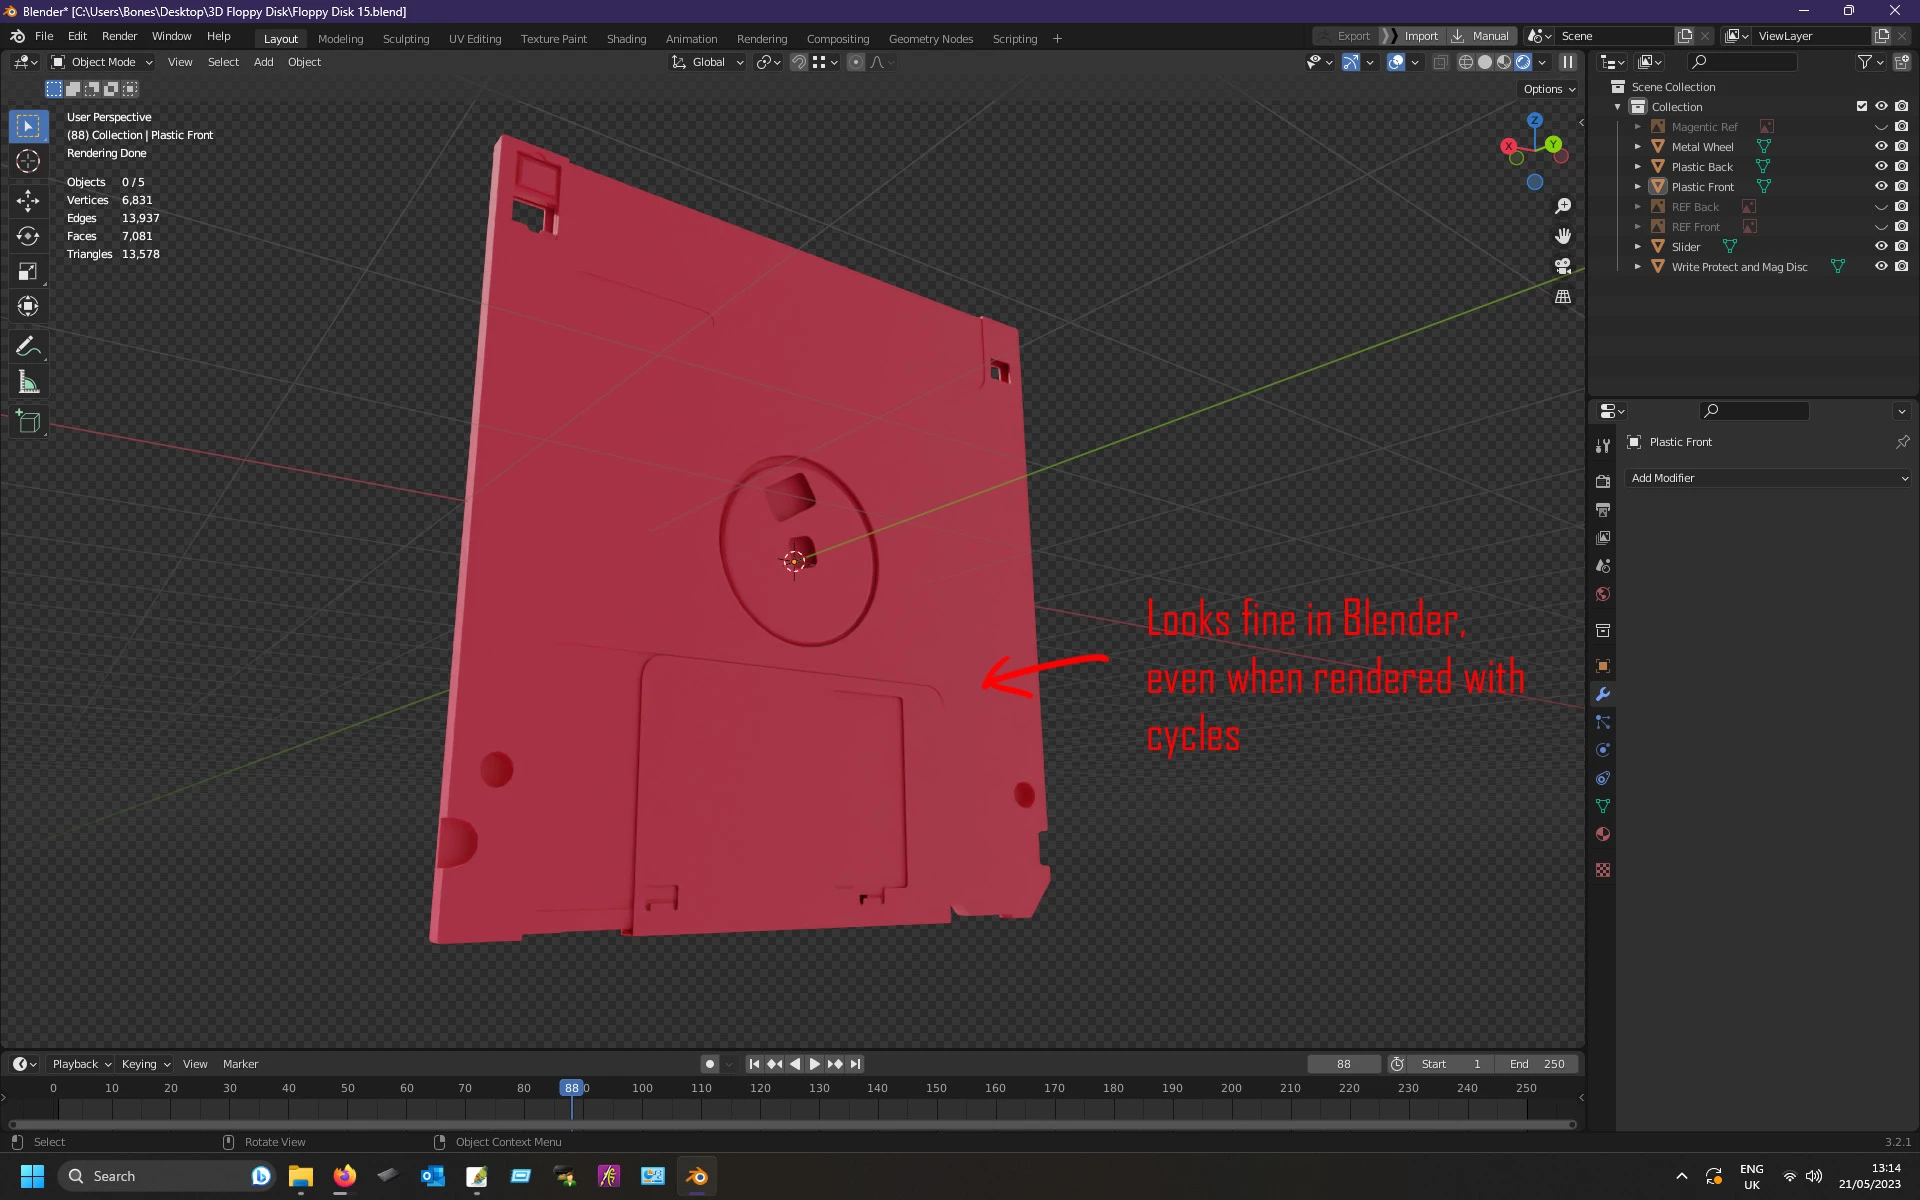Open the Render menu
Screen dimensions: 1920x1200
pyautogui.click(x=119, y=36)
